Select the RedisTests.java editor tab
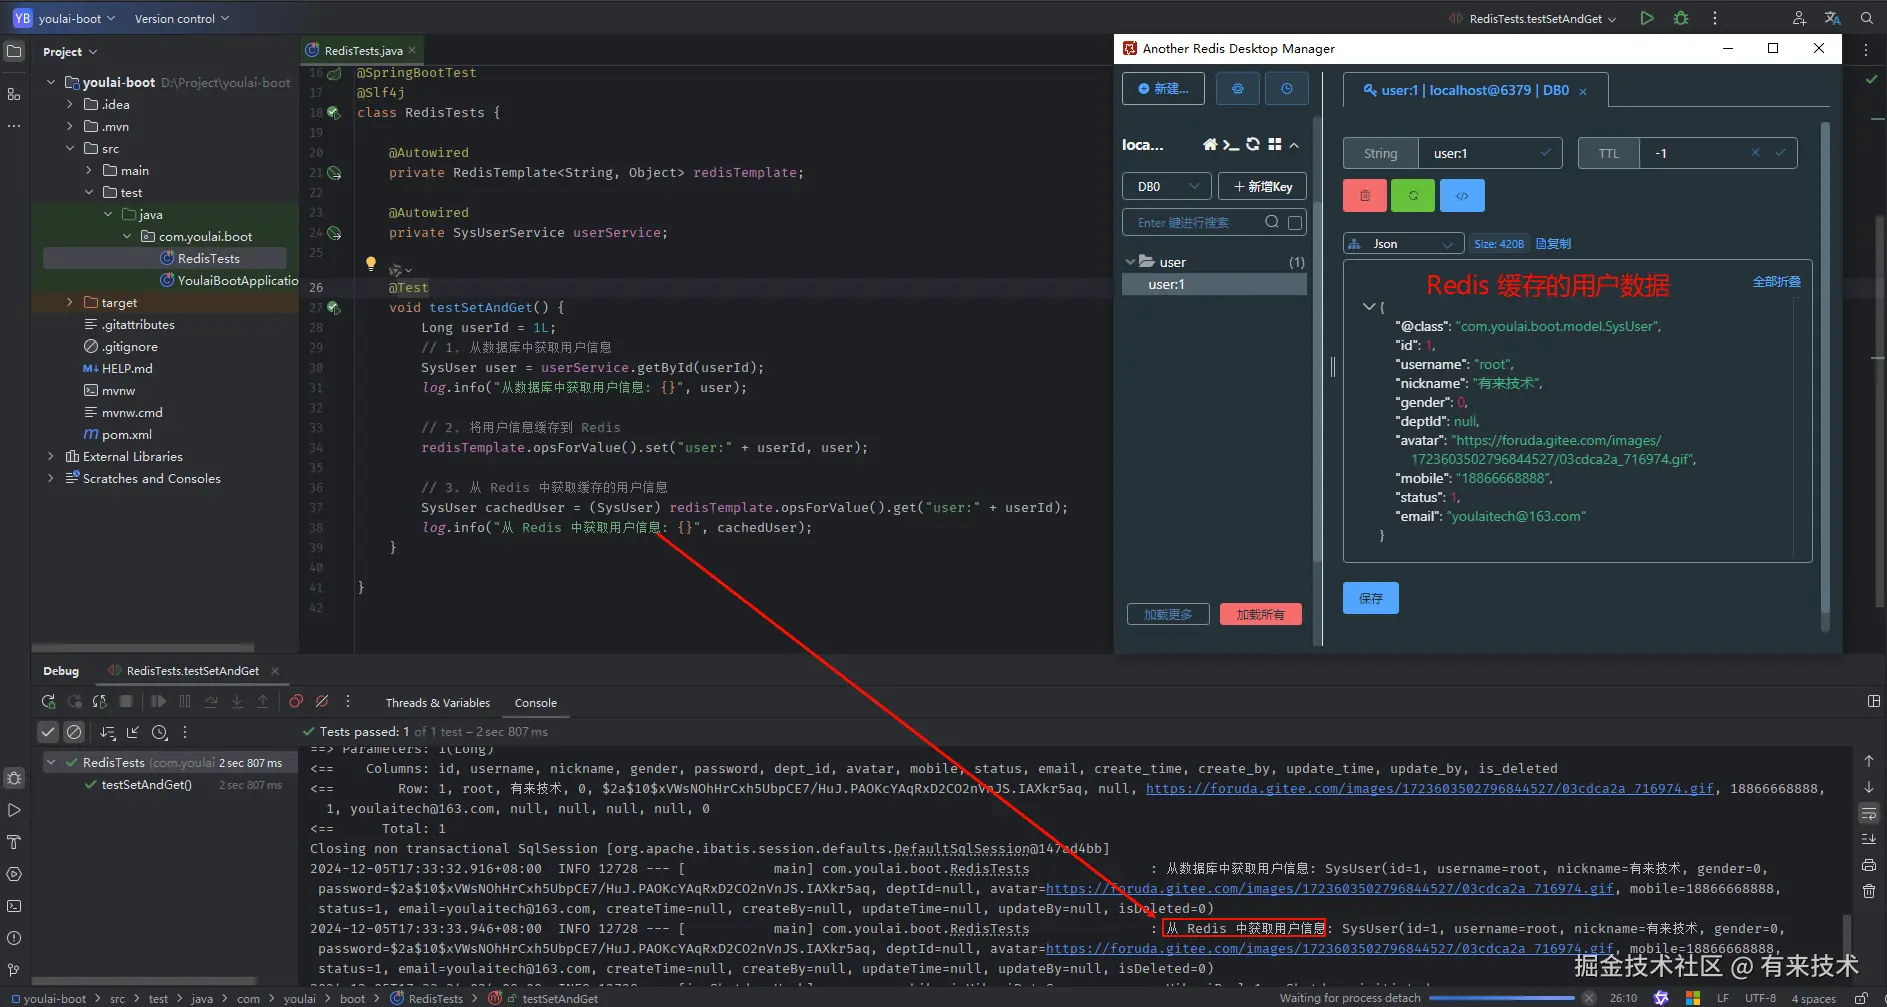 [x=362, y=50]
